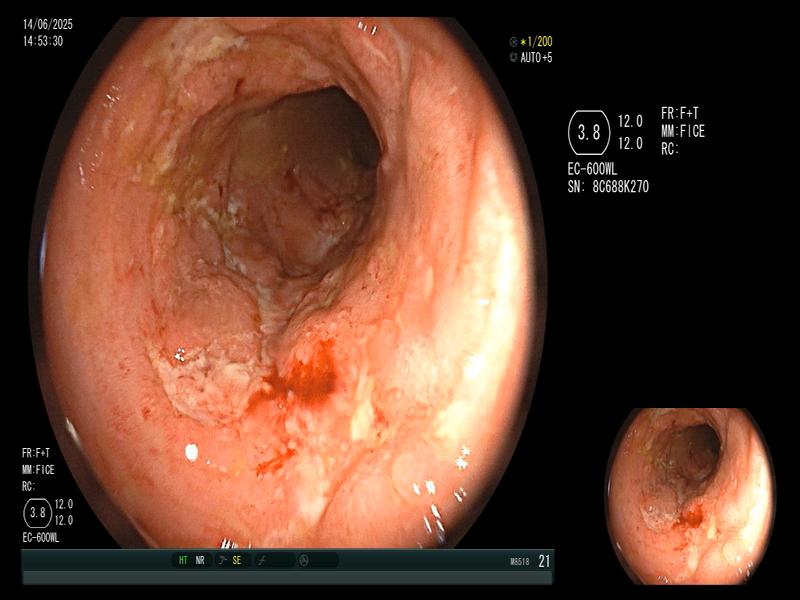Click the M8518 status bar text
Screen dimensions: 800x600
pos(520,562)
